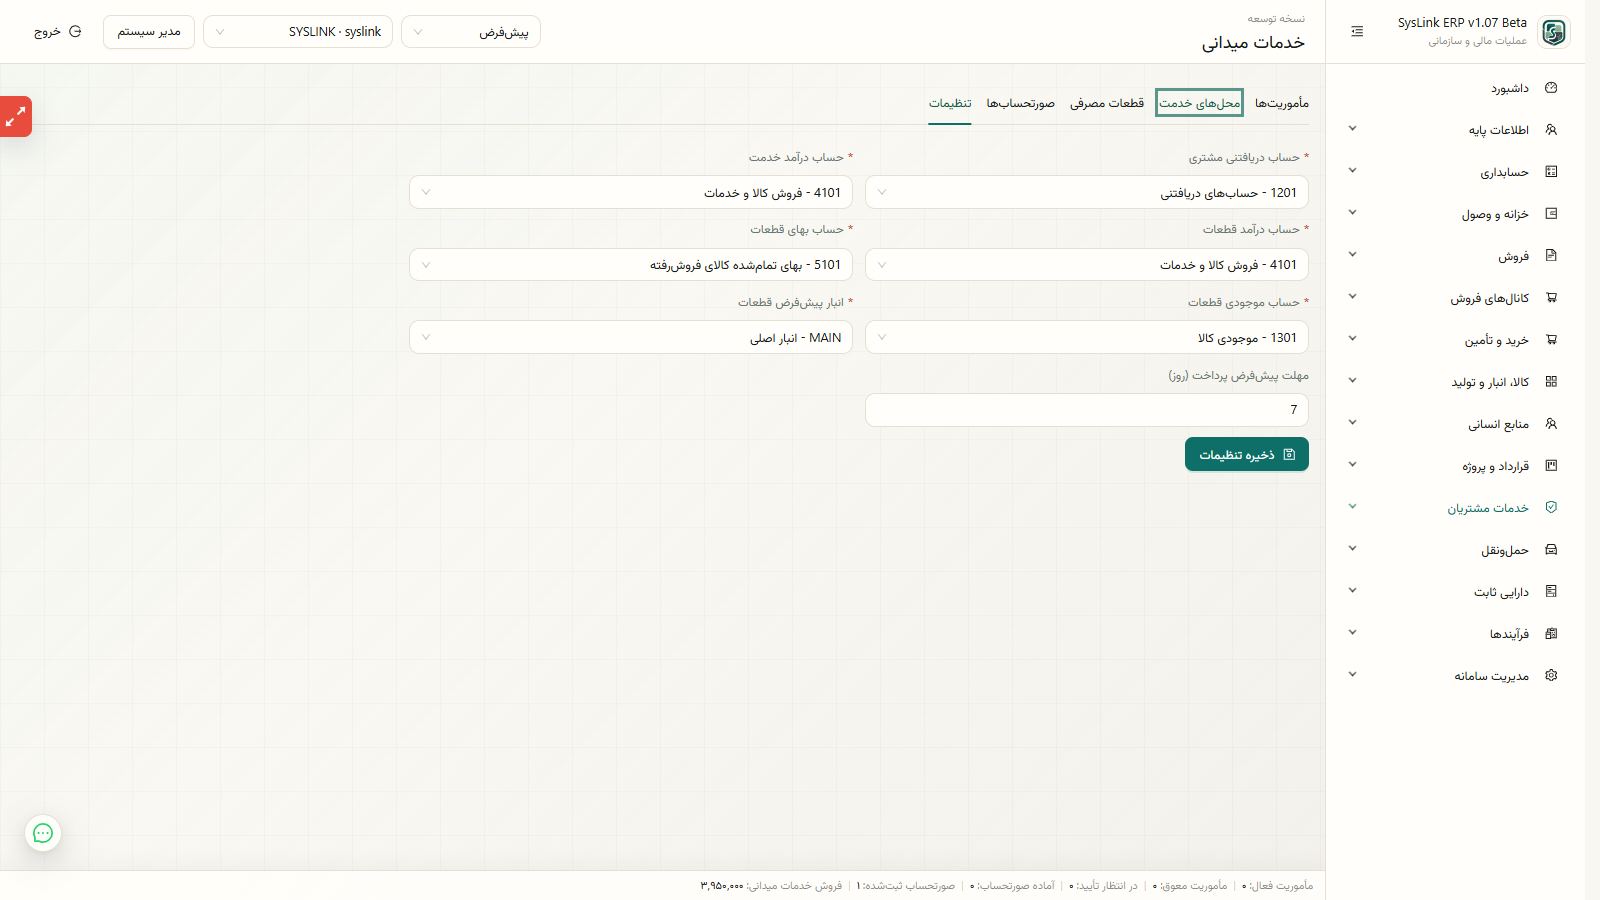Click the حسابداری accounting icon in sidebar
The width and height of the screenshot is (1600, 900).
(1551, 172)
